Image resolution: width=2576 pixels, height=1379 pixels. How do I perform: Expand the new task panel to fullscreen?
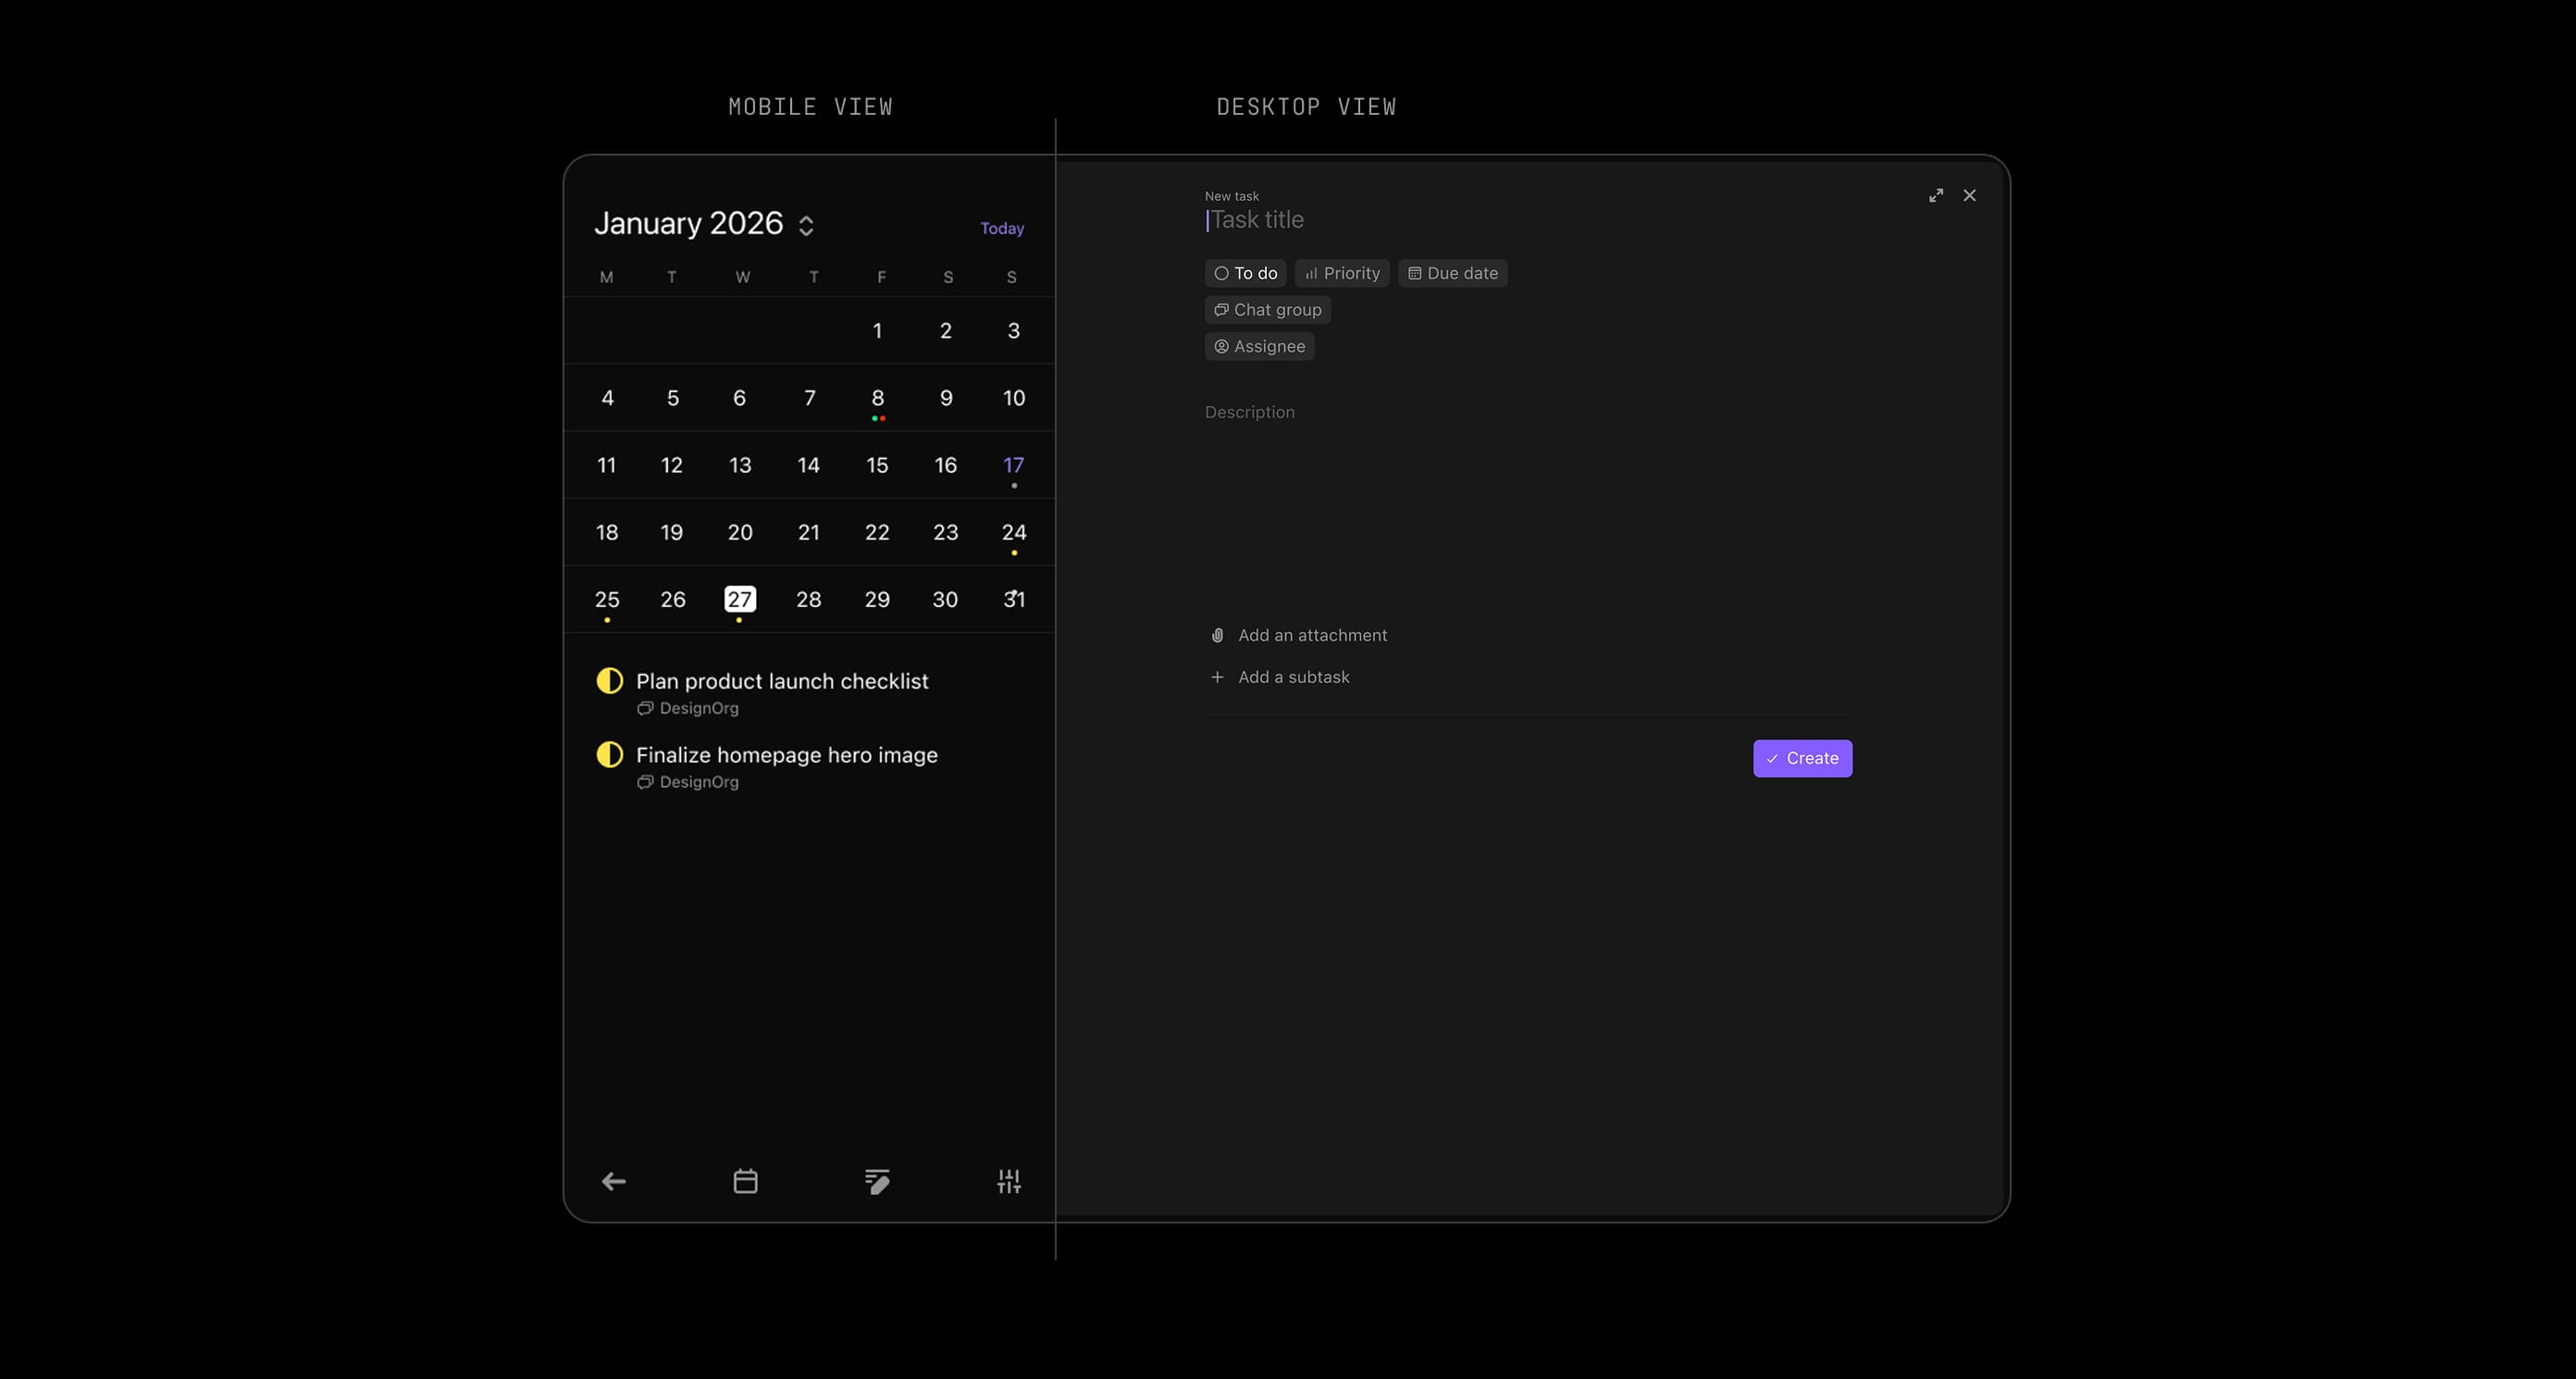(x=1936, y=195)
